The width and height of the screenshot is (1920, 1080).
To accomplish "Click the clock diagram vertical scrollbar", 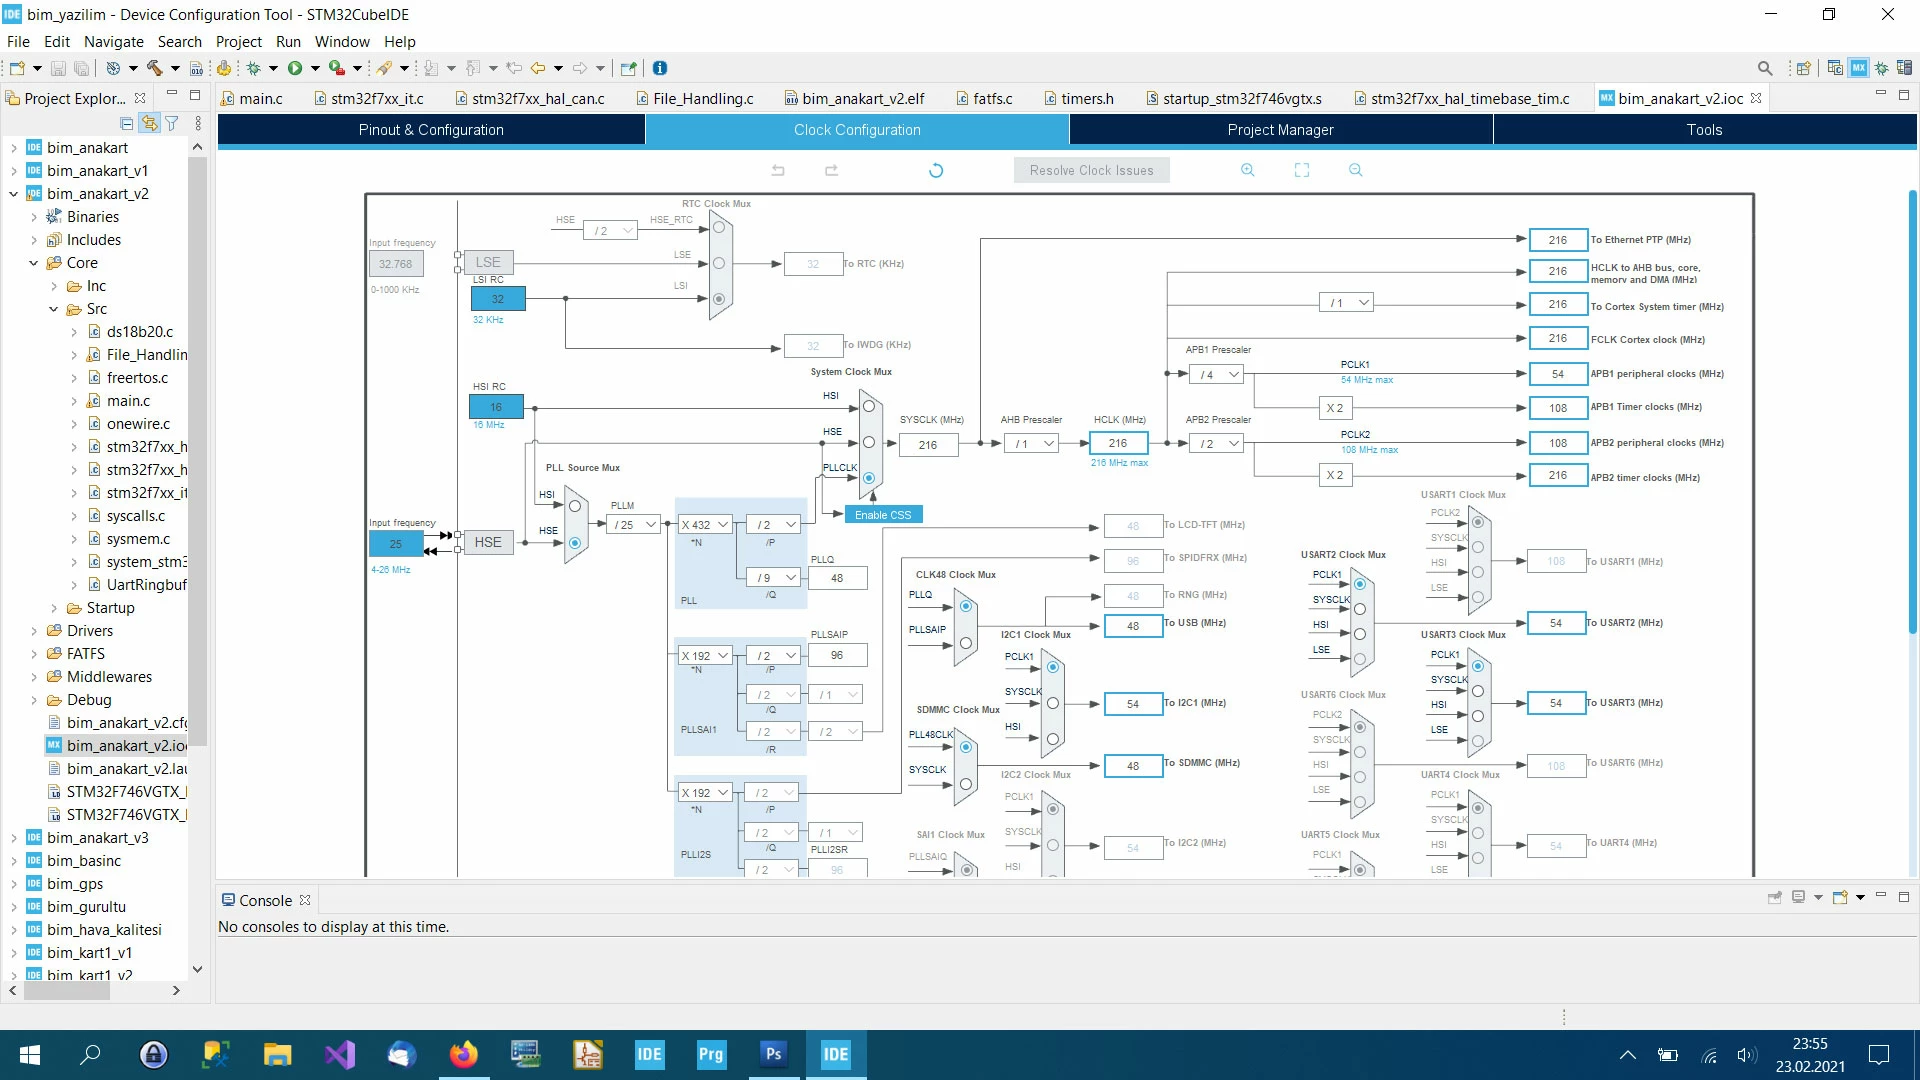I will (1912, 410).
